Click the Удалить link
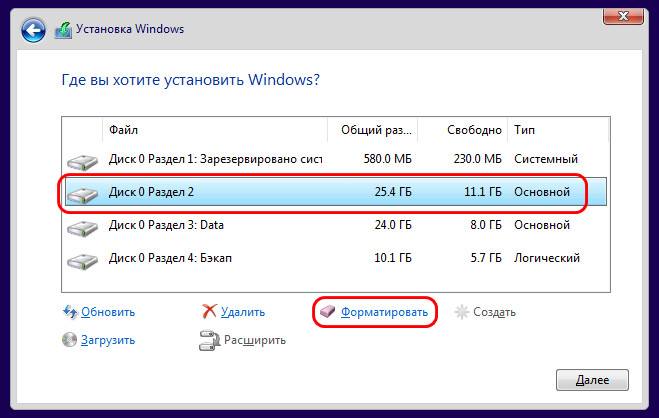This screenshot has height=418, width=659. click(x=243, y=312)
